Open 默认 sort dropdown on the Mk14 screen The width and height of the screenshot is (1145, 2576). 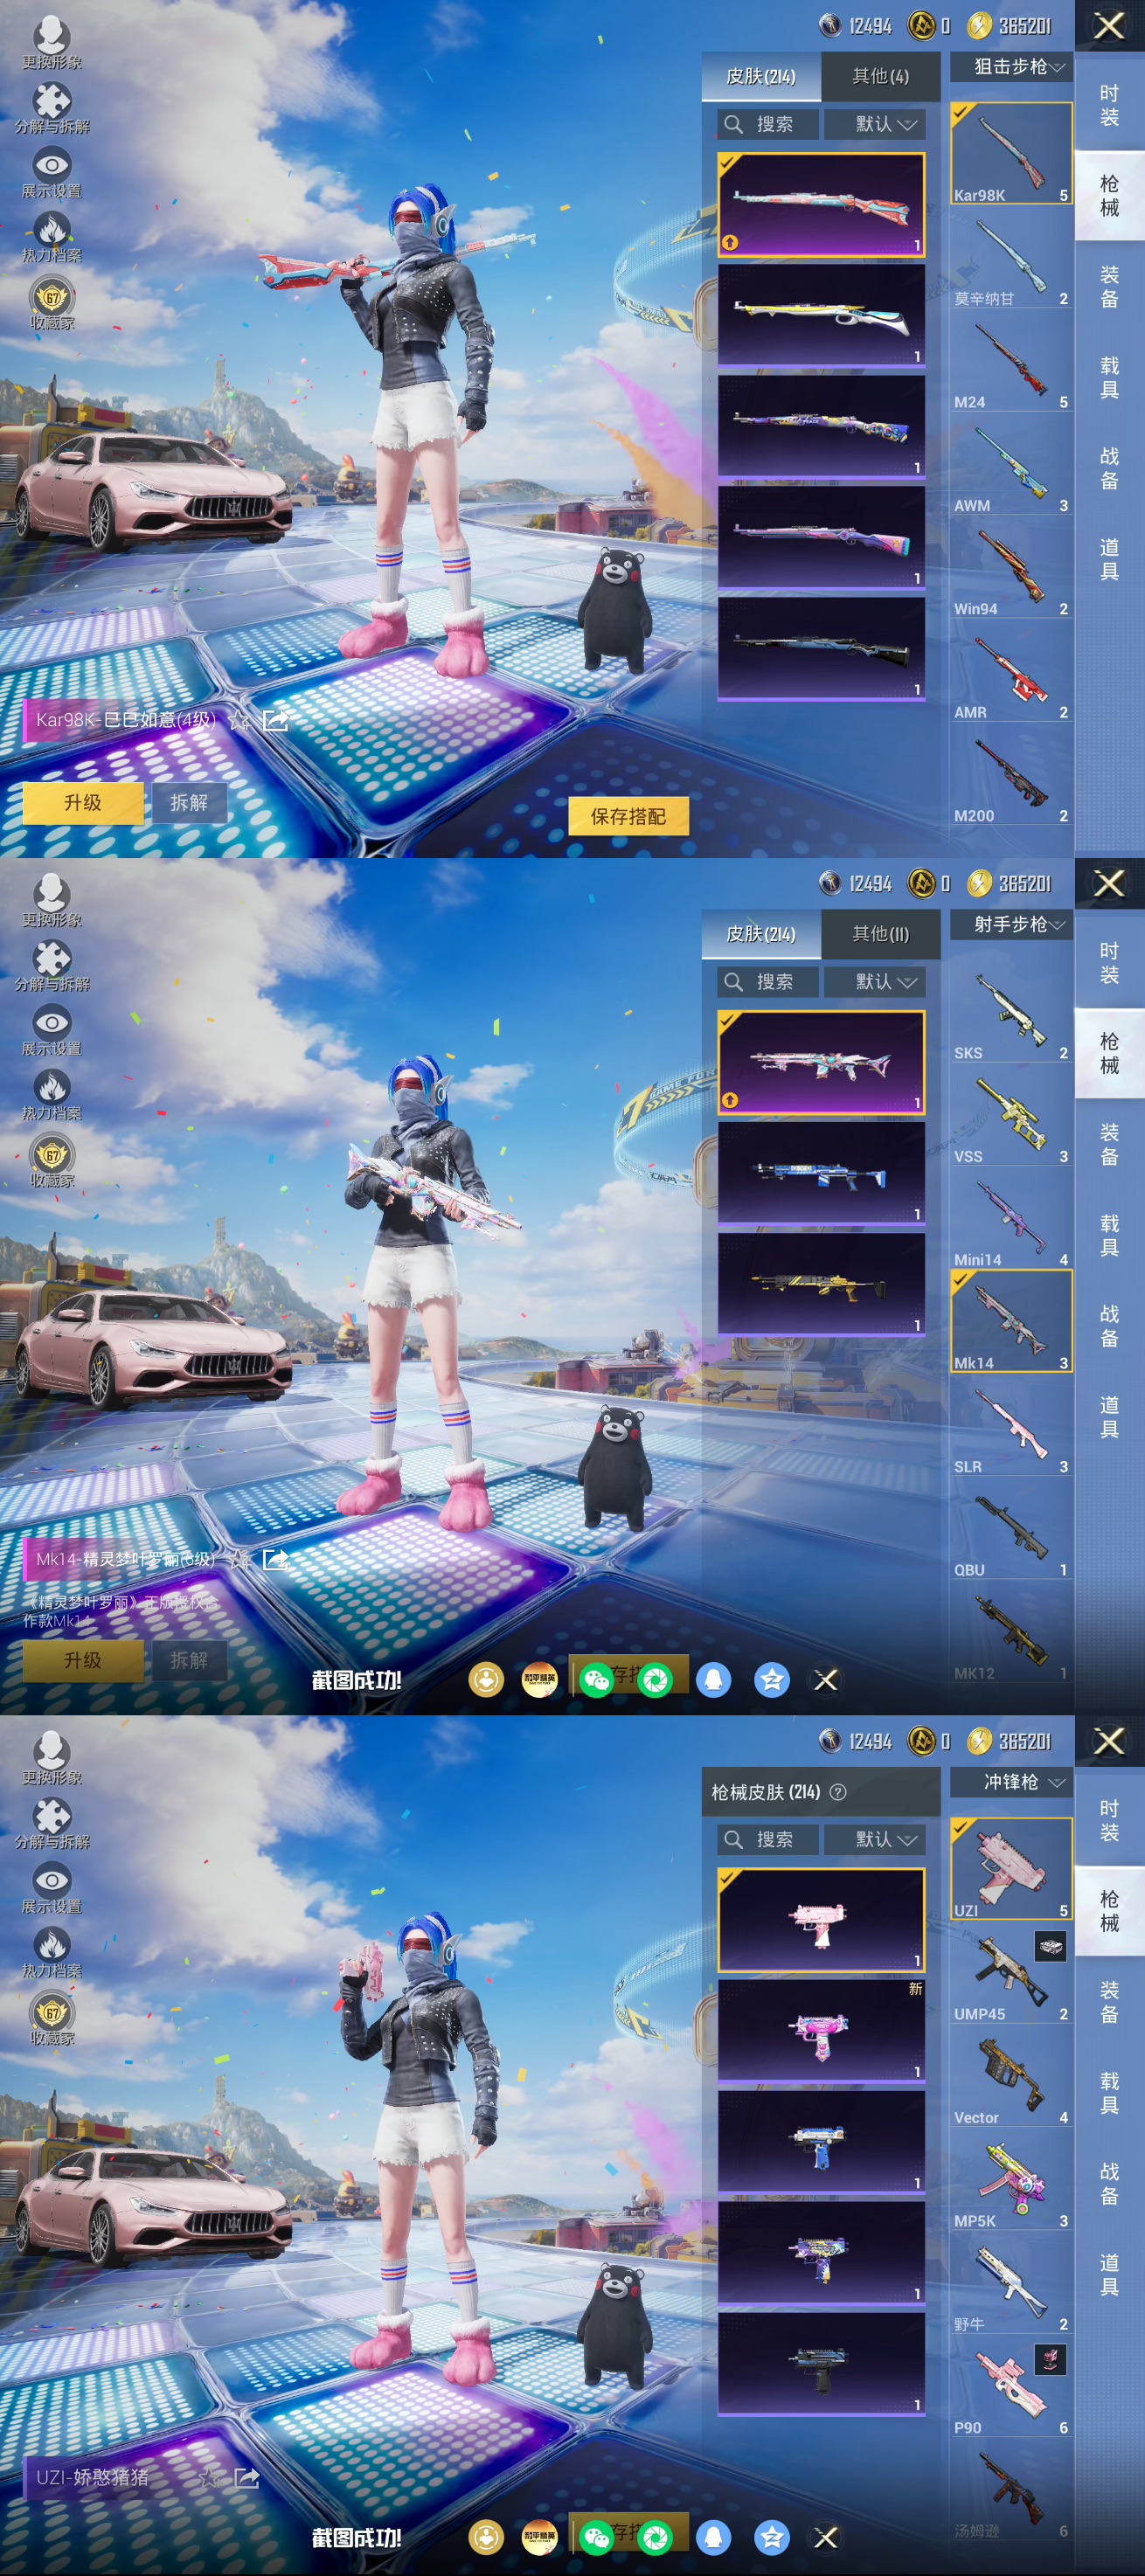pos(875,982)
